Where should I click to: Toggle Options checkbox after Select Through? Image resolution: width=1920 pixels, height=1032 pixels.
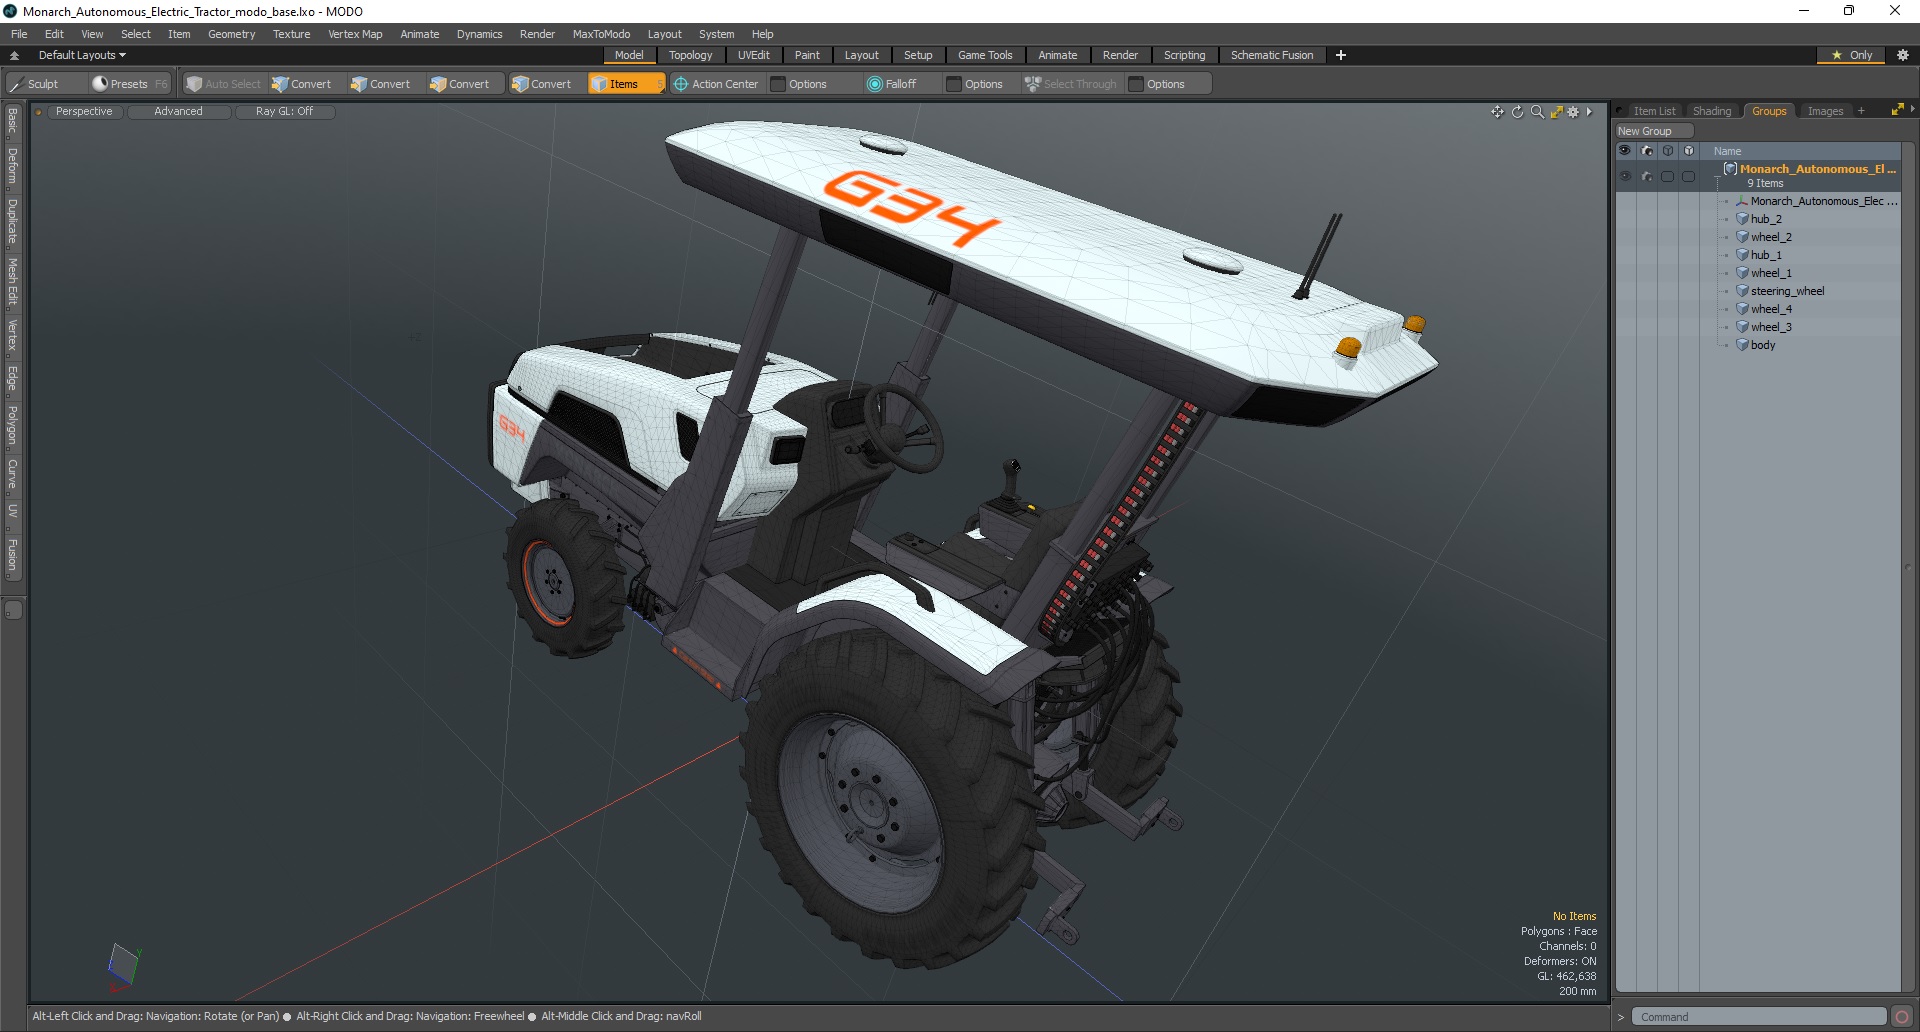point(1136,84)
